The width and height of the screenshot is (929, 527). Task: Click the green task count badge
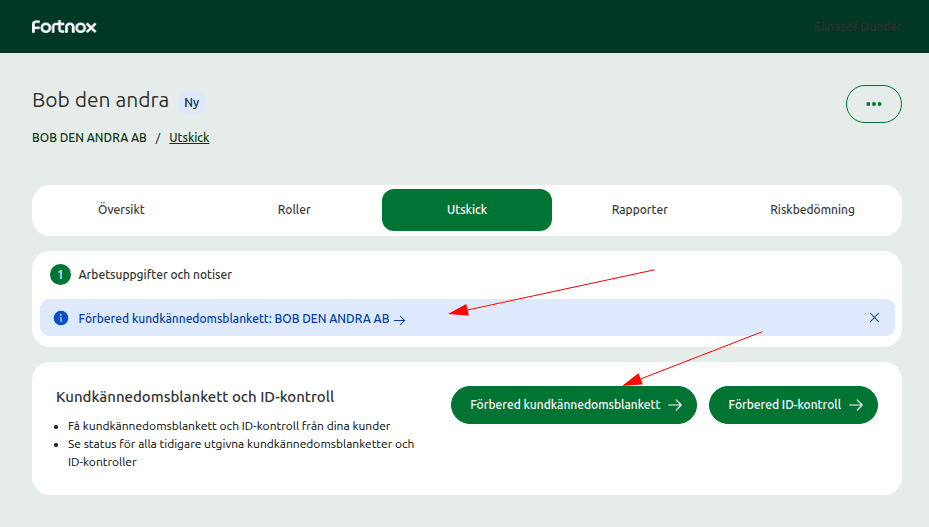(x=60, y=274)
